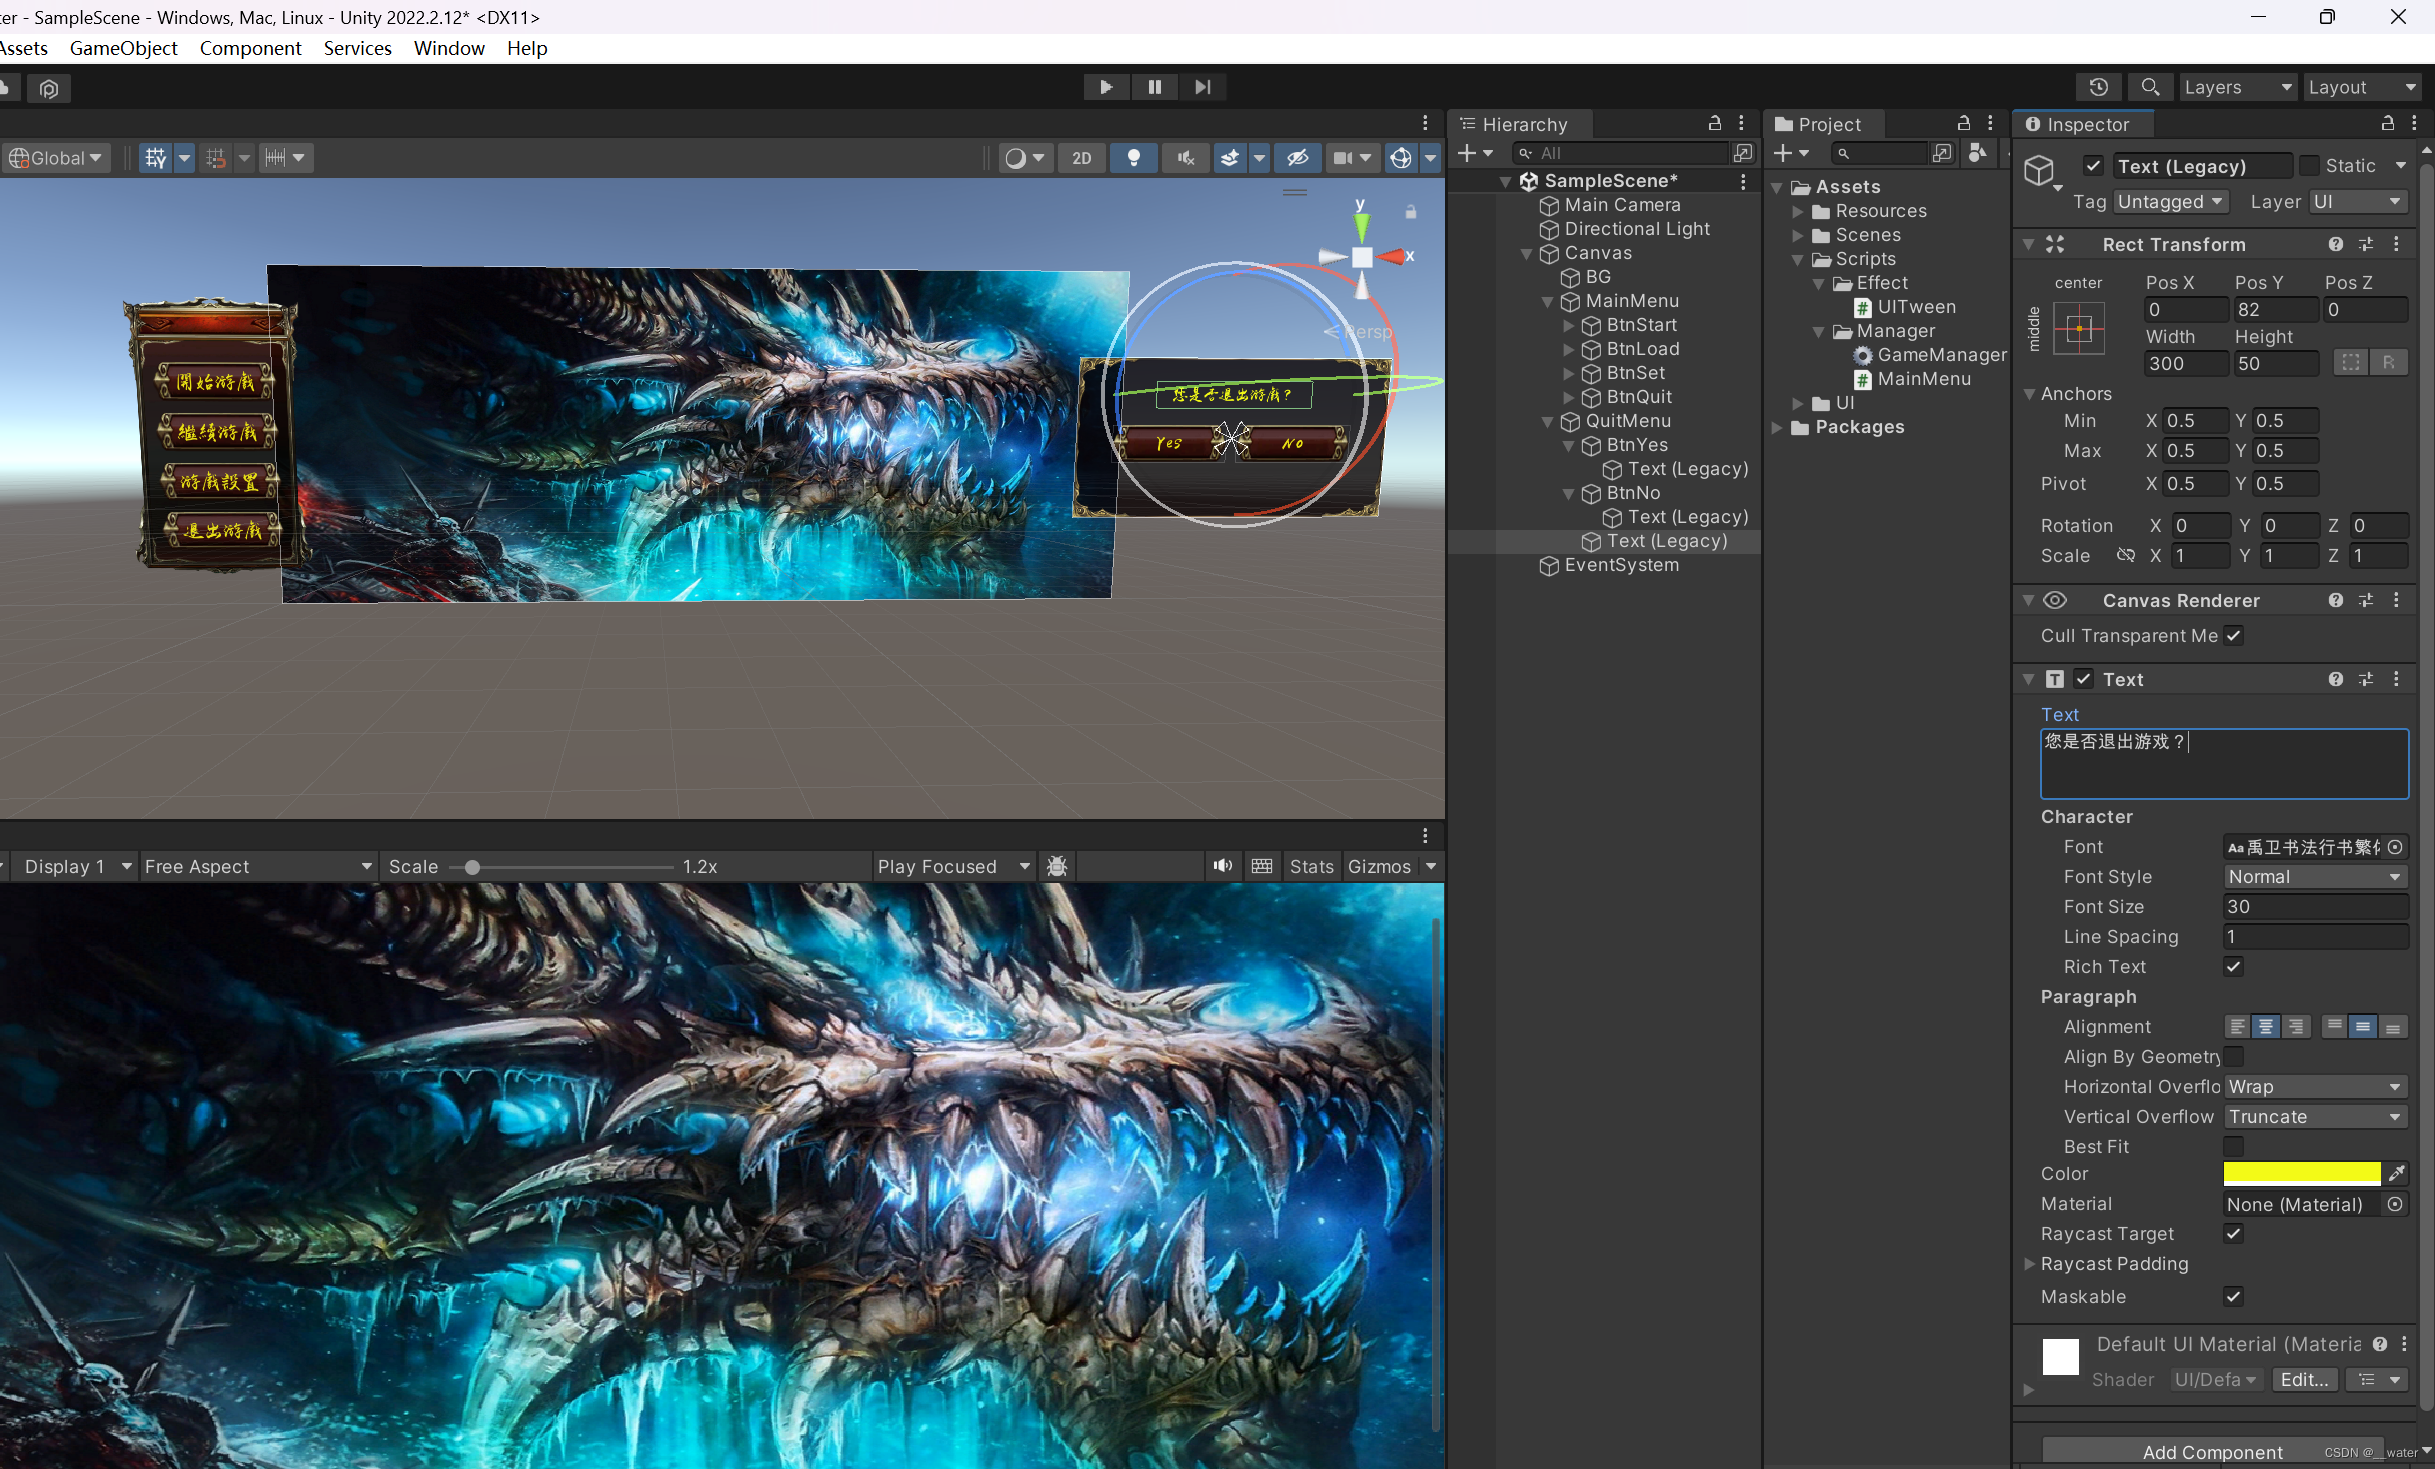2435x1469 pixels.
Task: Open the Tag Untagged dropdown
Action: click(2169, 202)
